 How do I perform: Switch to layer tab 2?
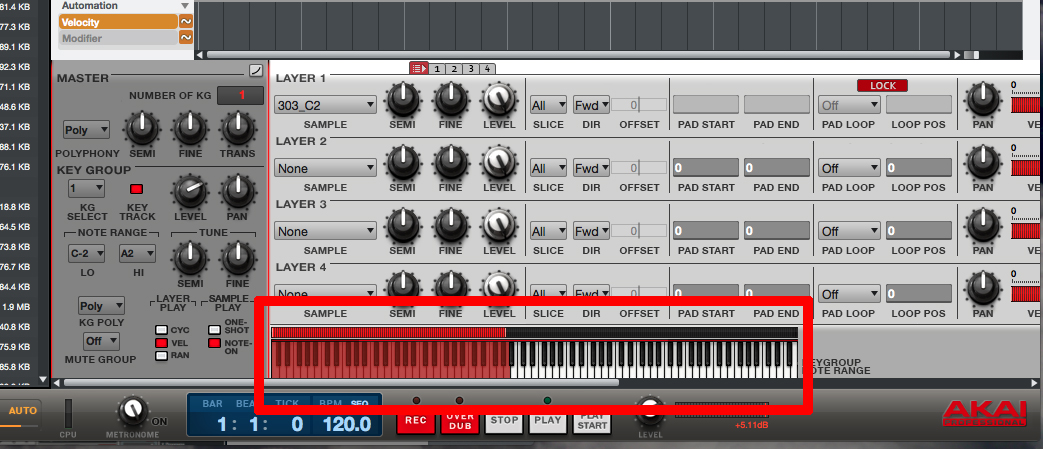click(454, 68)
